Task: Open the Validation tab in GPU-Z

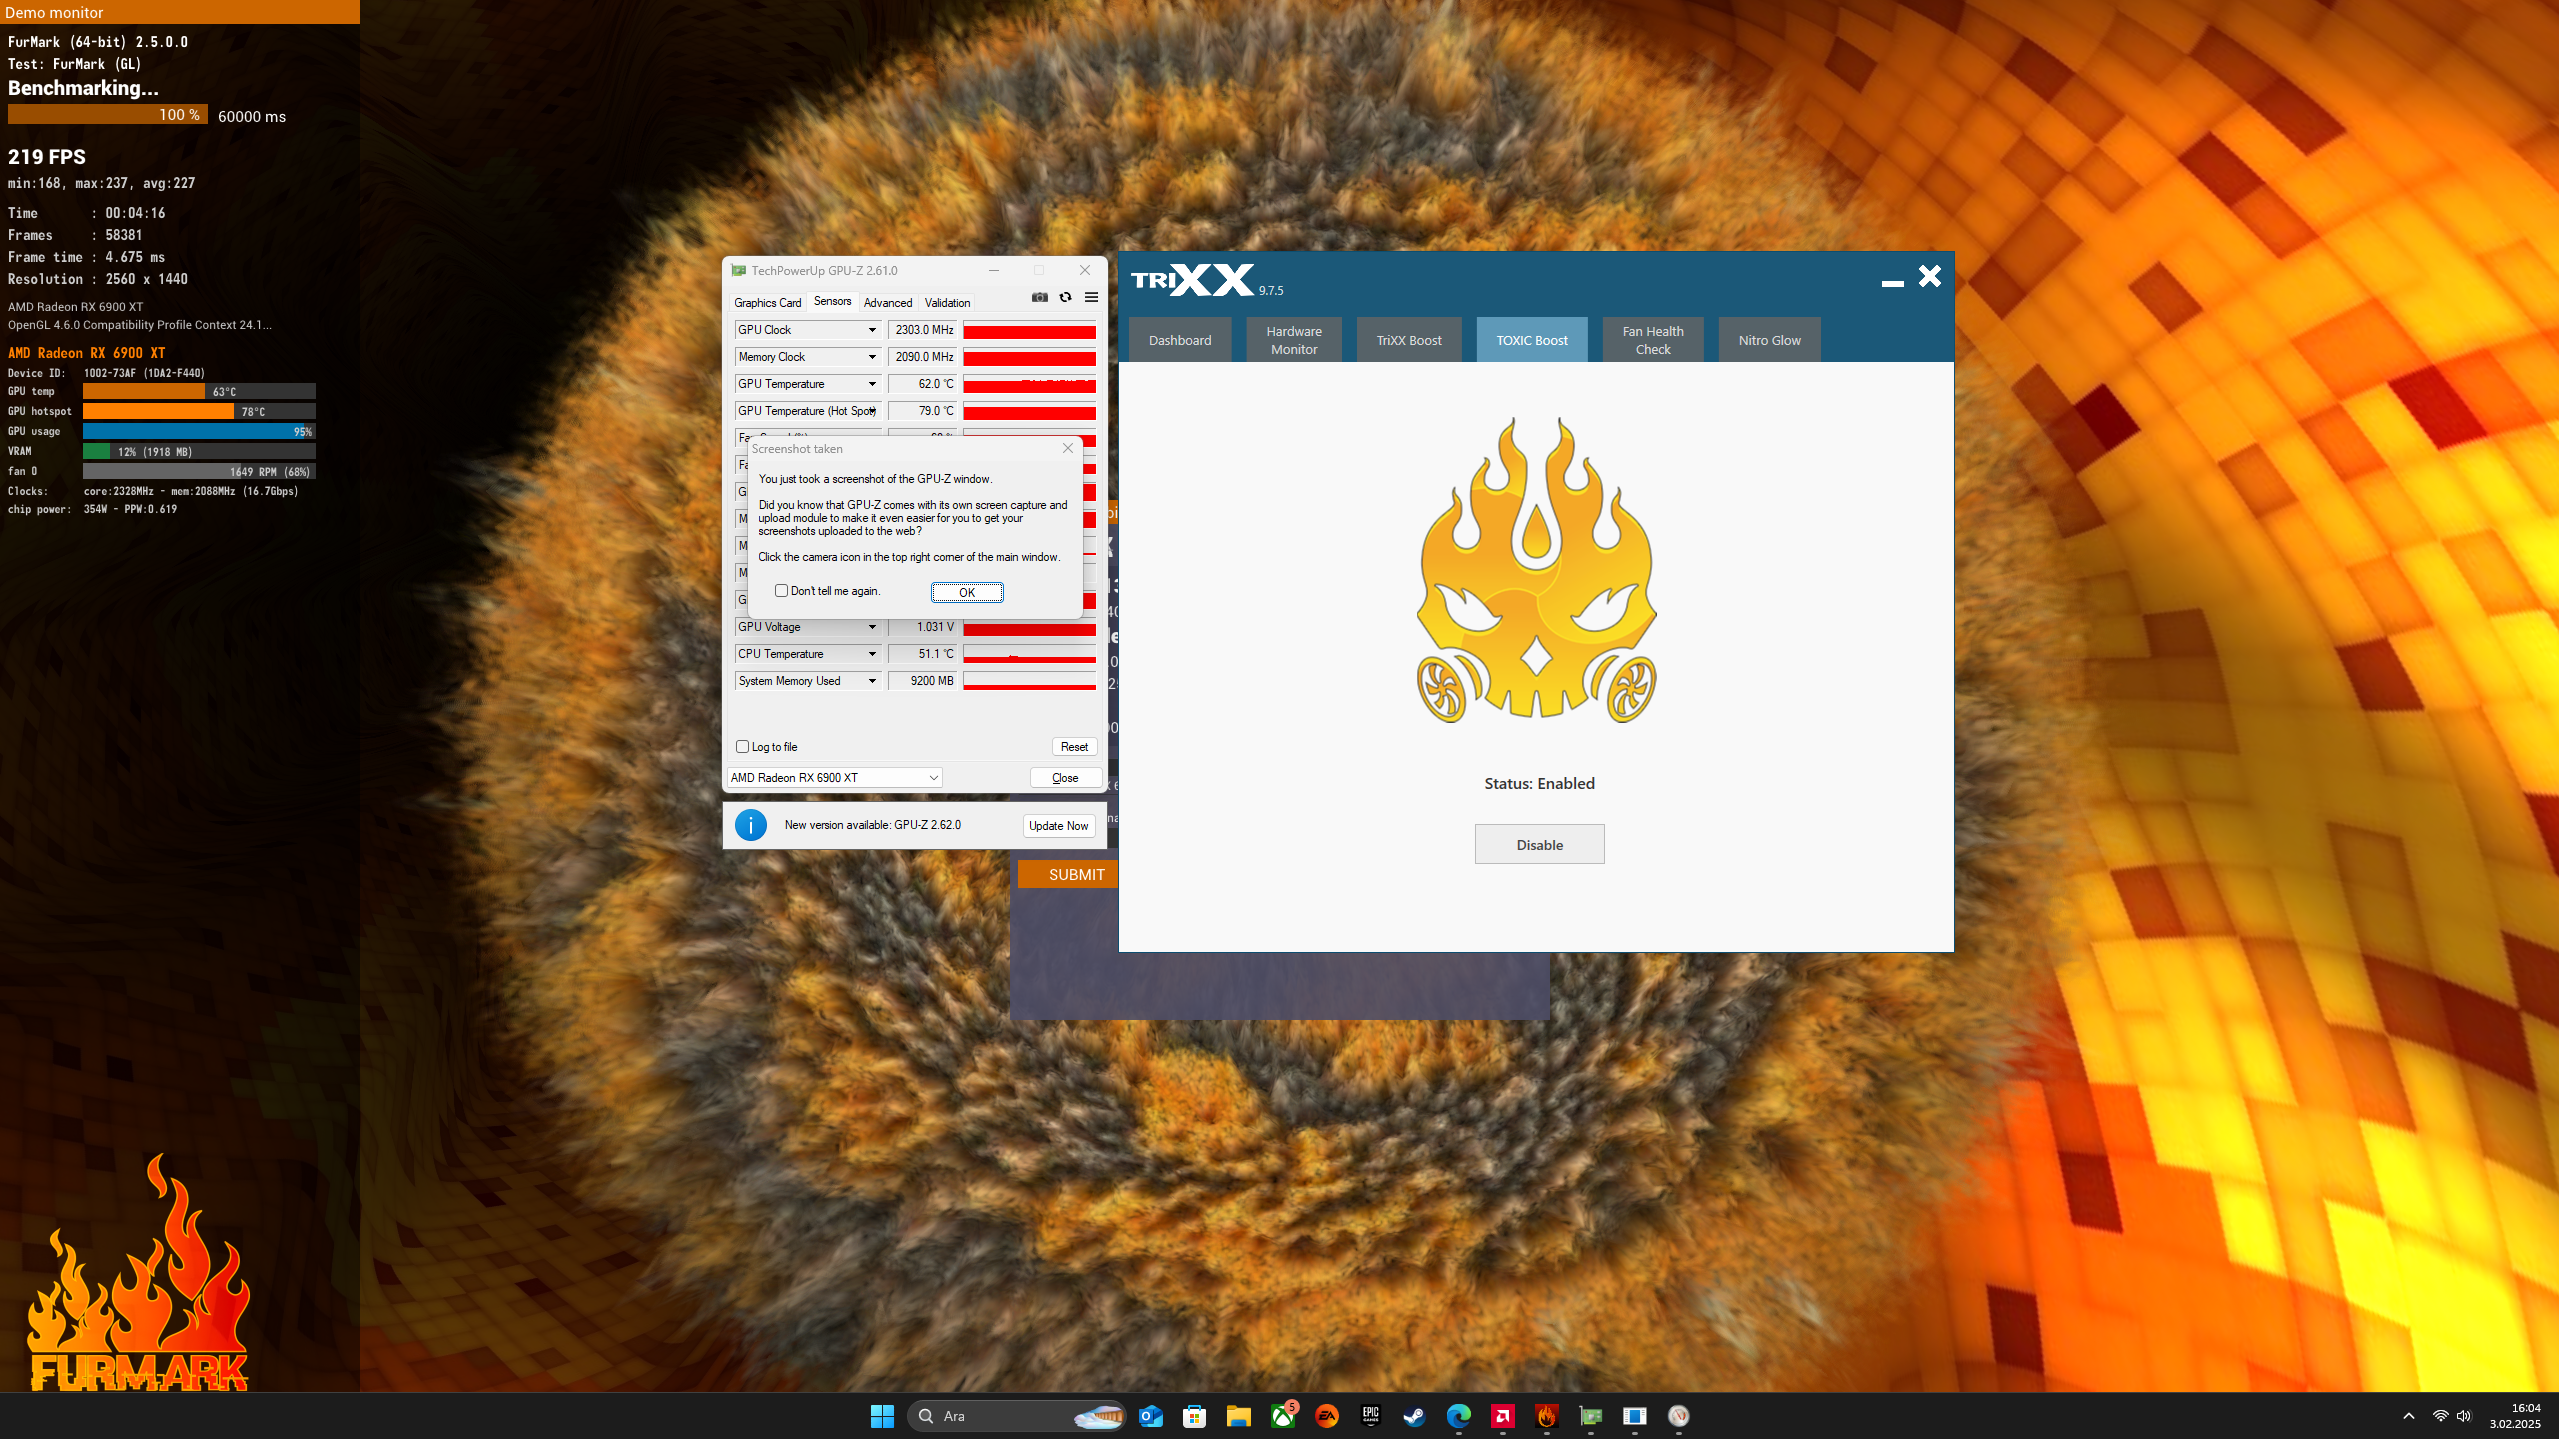Action: [947, 302]
